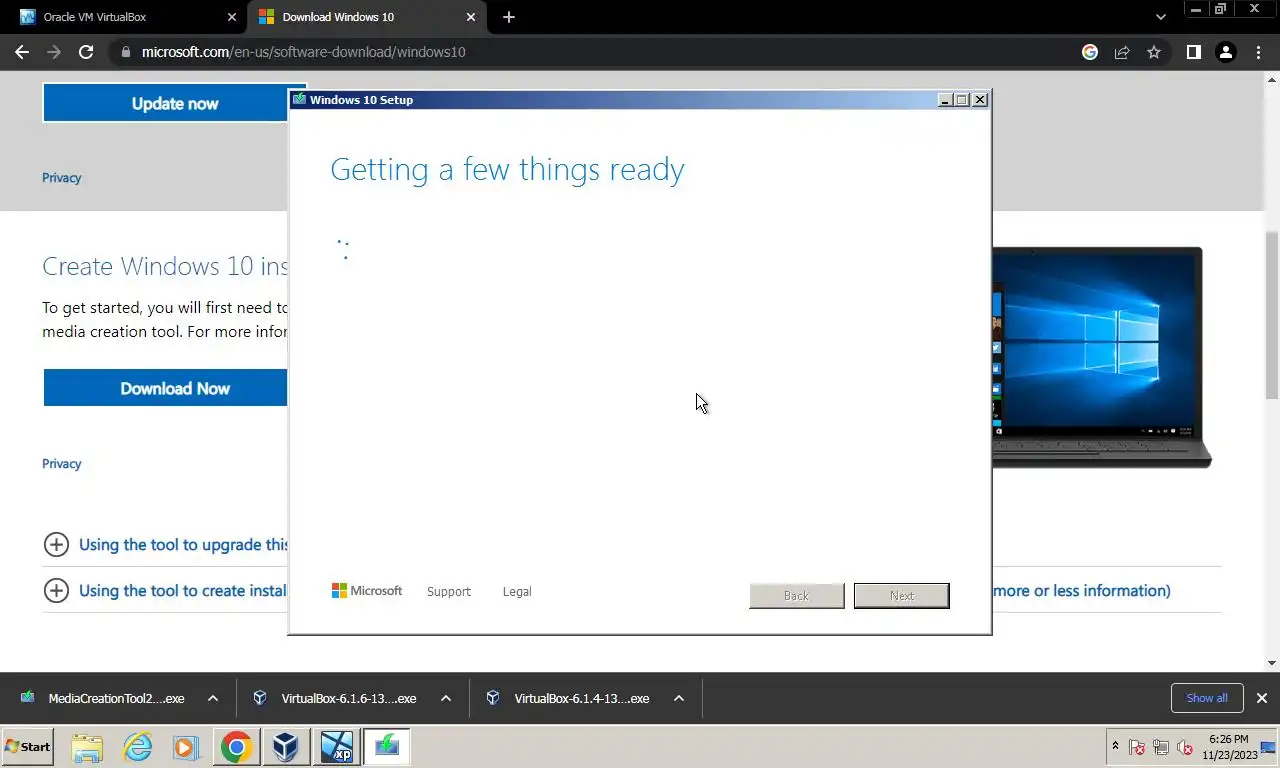This screenshot has height=768, width=1280.
Task: Expand options for VirtualBox-6.1.4 download
Action: click(x=679, y=698)
